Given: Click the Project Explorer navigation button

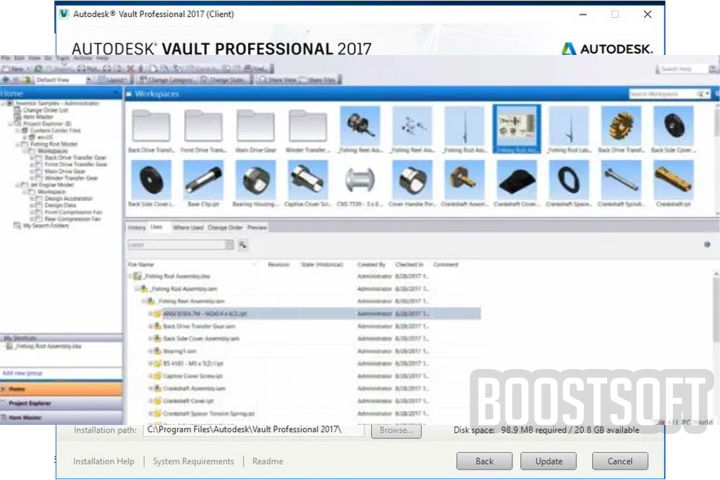Looking at the screenshot, I should [x=61, y=403].
